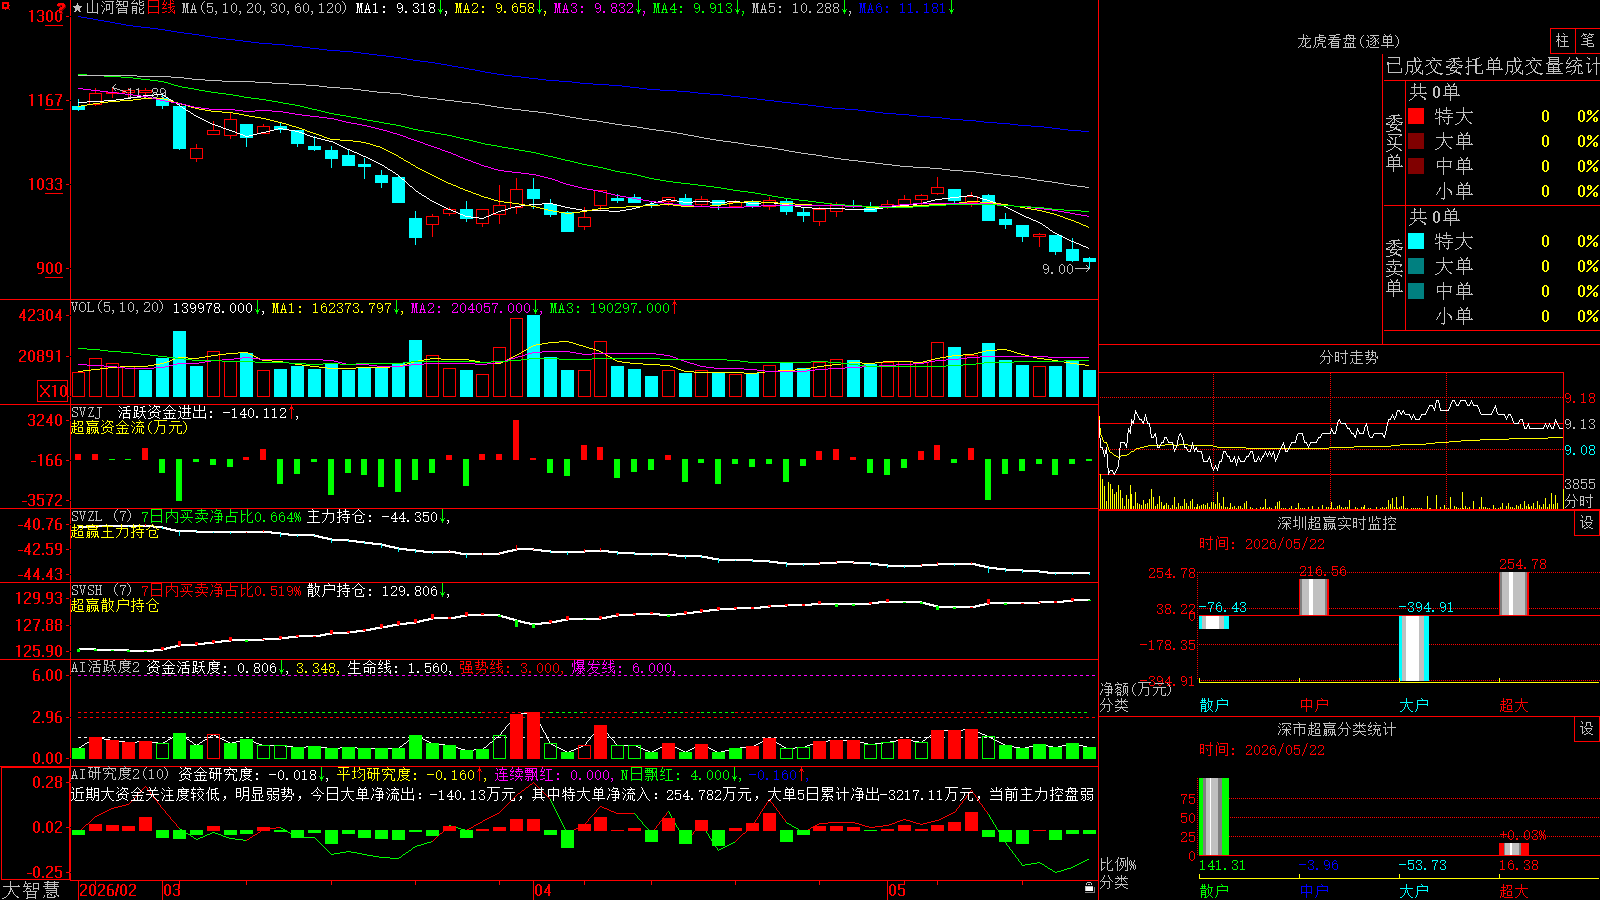This screenshot has width=1600, height=900.
Task: Select the 日线 period label
Action: pyautogui.click(x=161, y=8)
